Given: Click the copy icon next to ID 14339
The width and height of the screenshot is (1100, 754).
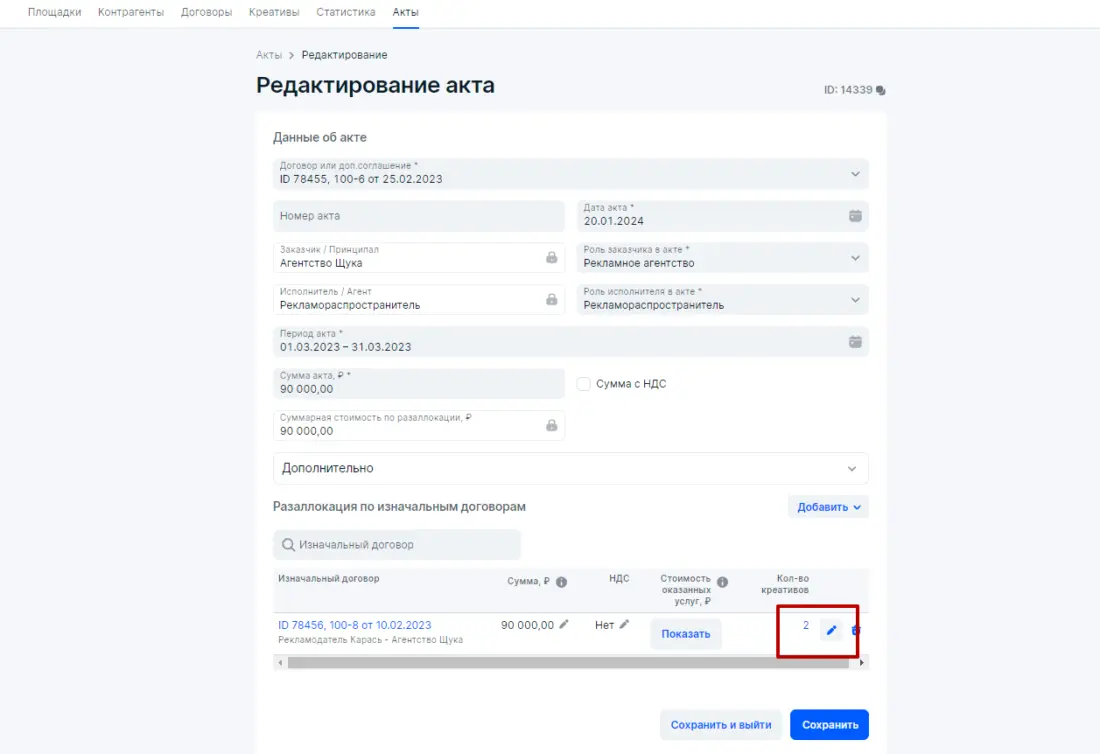Looking at the screenshot, I should click(881, 90).
